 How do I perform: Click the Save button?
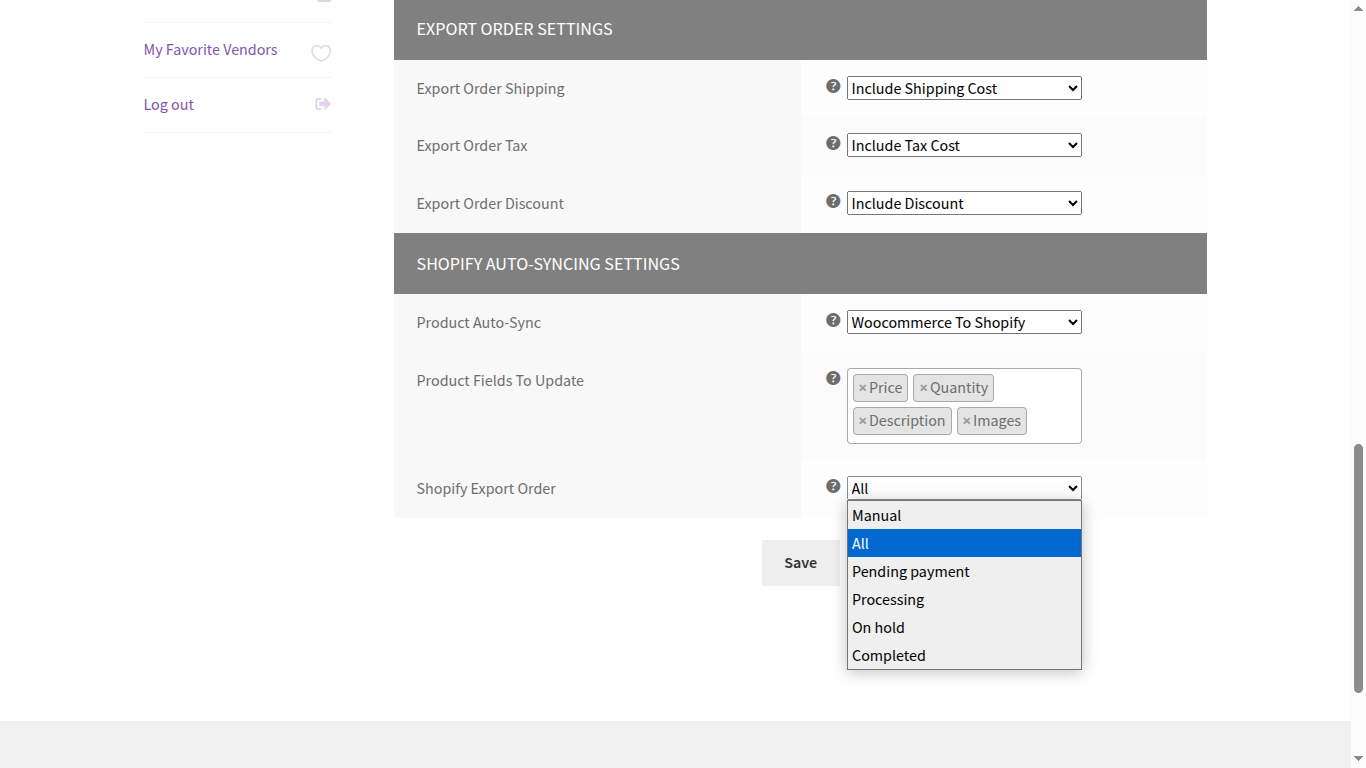coord(800,562)
